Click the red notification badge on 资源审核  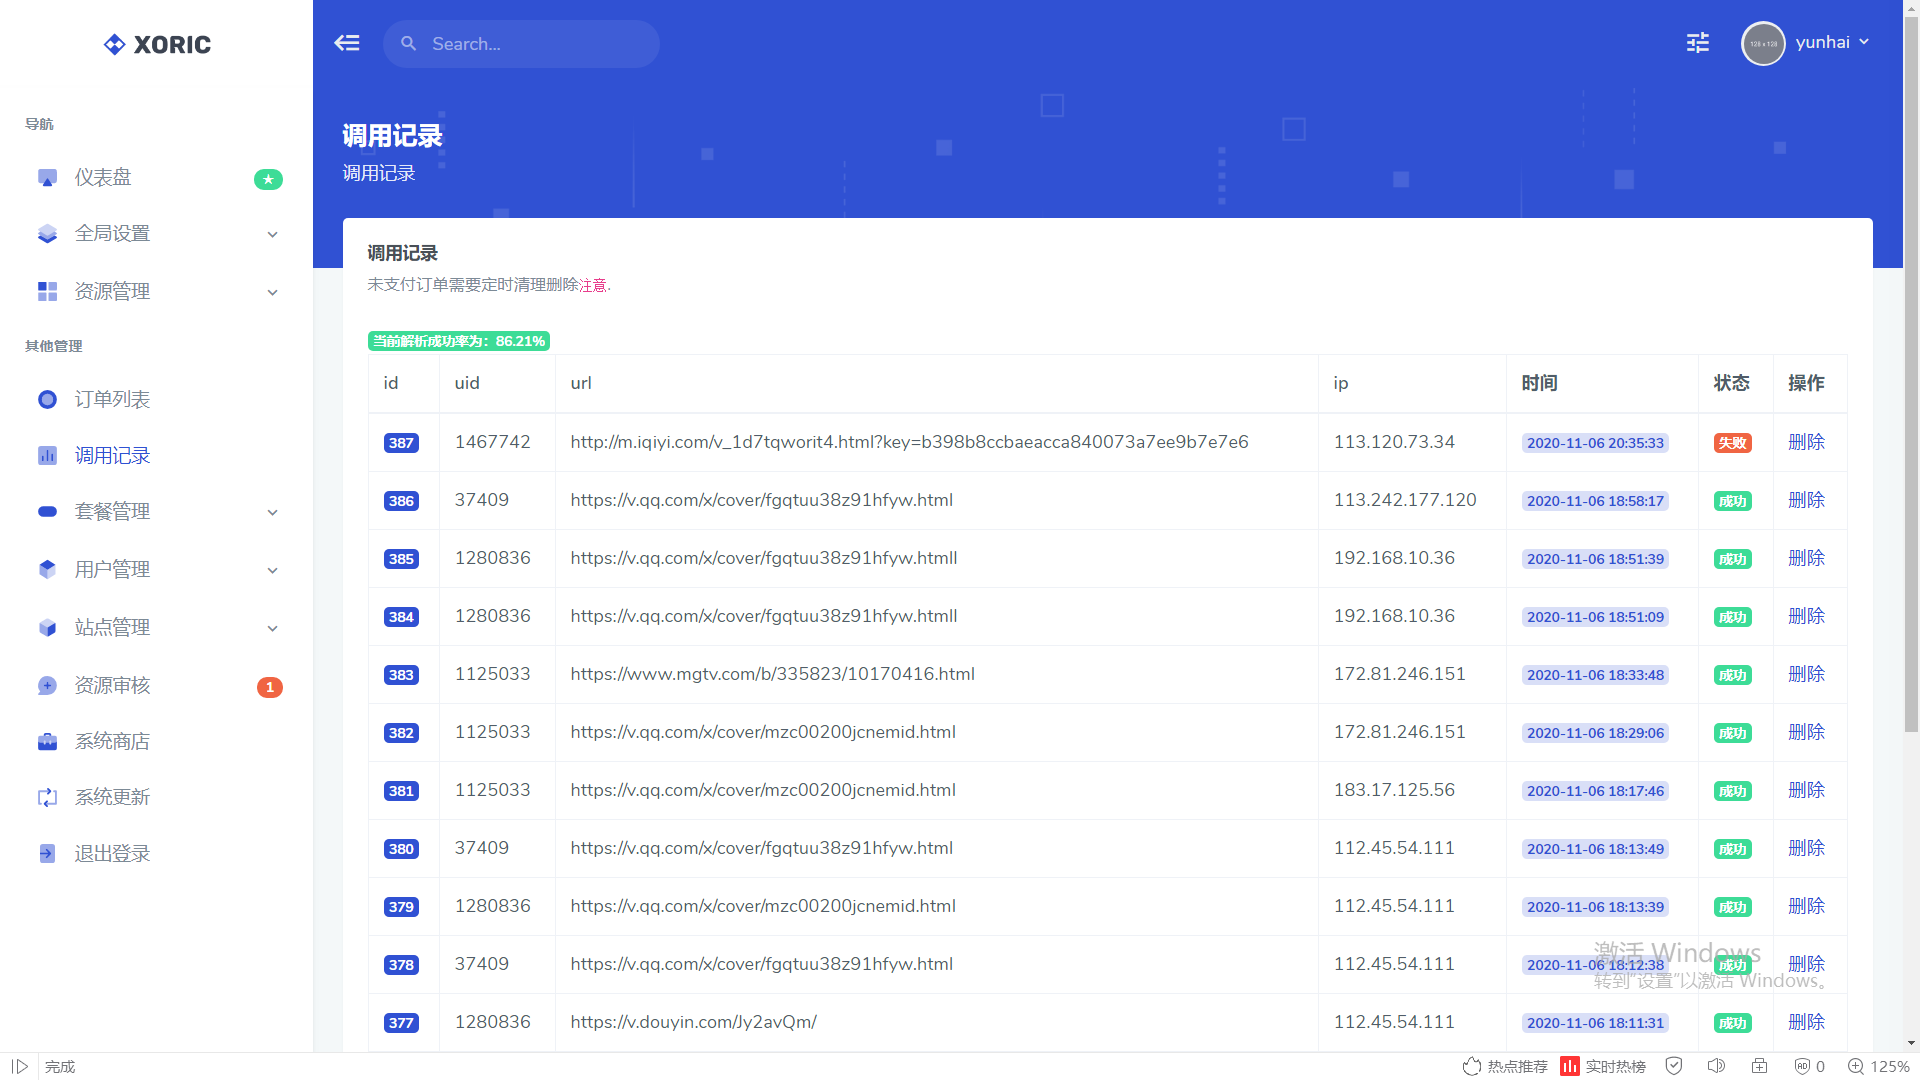(269, 687)
